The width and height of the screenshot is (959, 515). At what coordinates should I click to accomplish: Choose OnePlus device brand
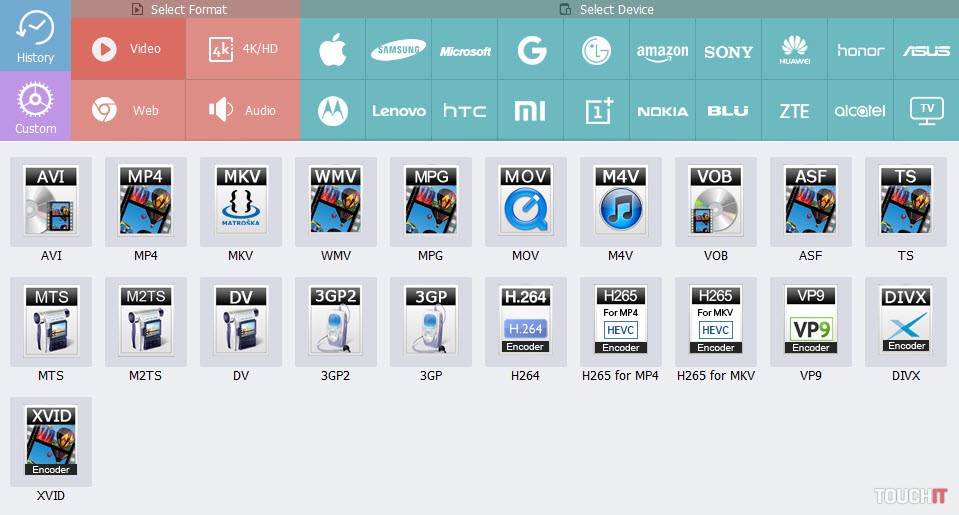pyautogui.click(x=596, y=111)
